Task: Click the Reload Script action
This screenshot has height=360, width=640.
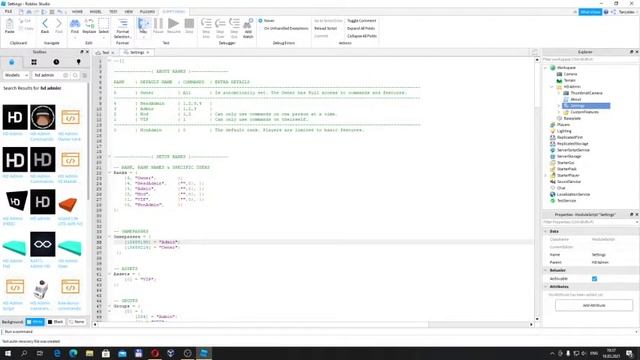Action: pyautogui.click(x=325, y=29)
